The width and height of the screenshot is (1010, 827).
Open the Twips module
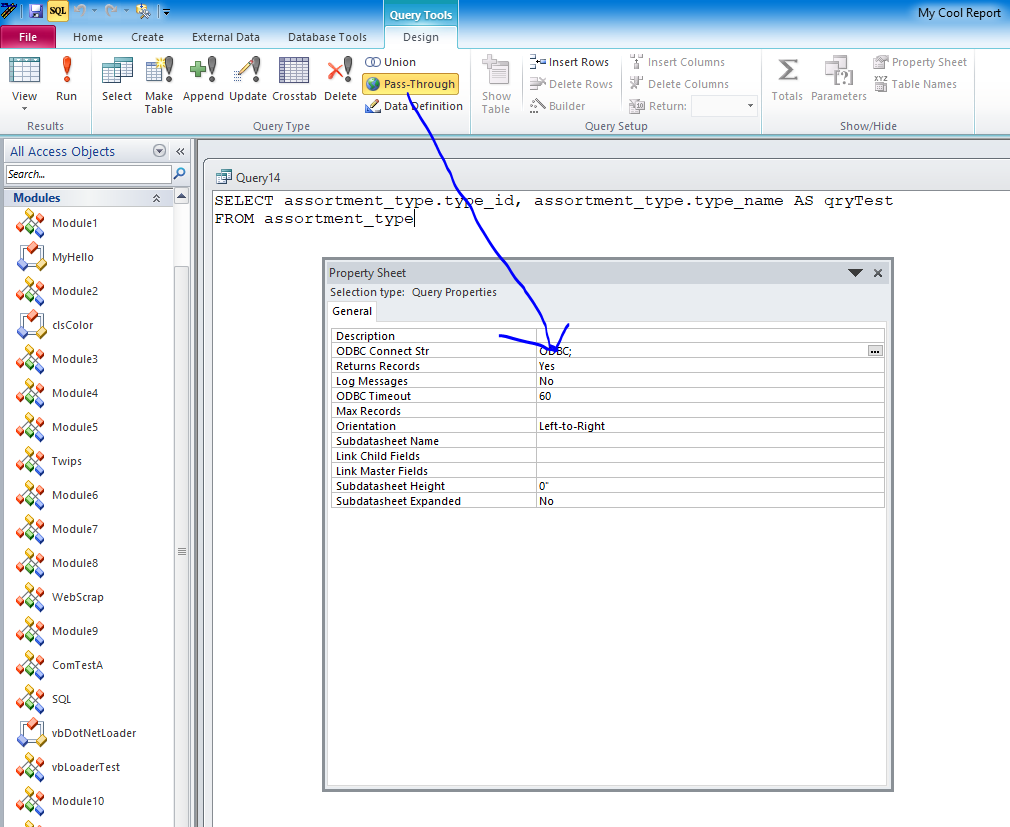click(67, 461)
